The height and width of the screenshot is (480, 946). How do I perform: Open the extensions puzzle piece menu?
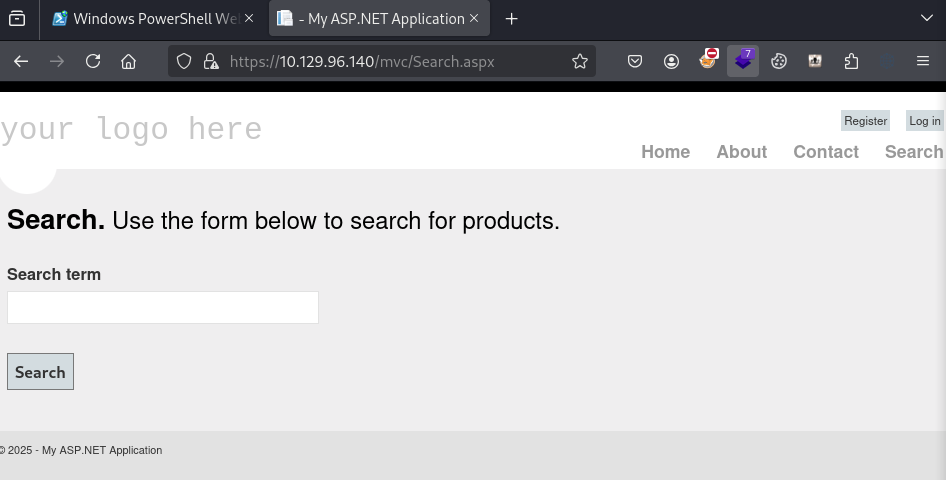(851, 61)
